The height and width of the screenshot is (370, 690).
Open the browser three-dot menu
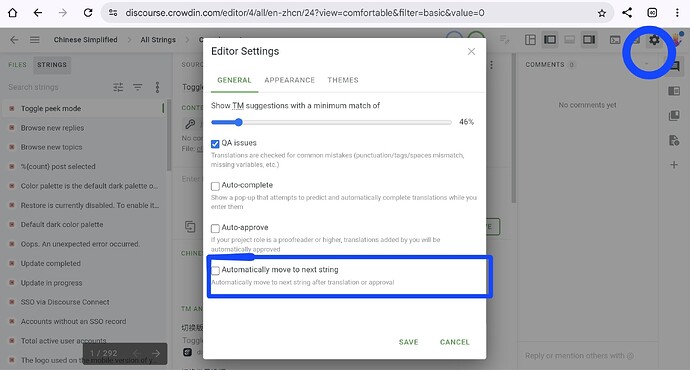677,13
